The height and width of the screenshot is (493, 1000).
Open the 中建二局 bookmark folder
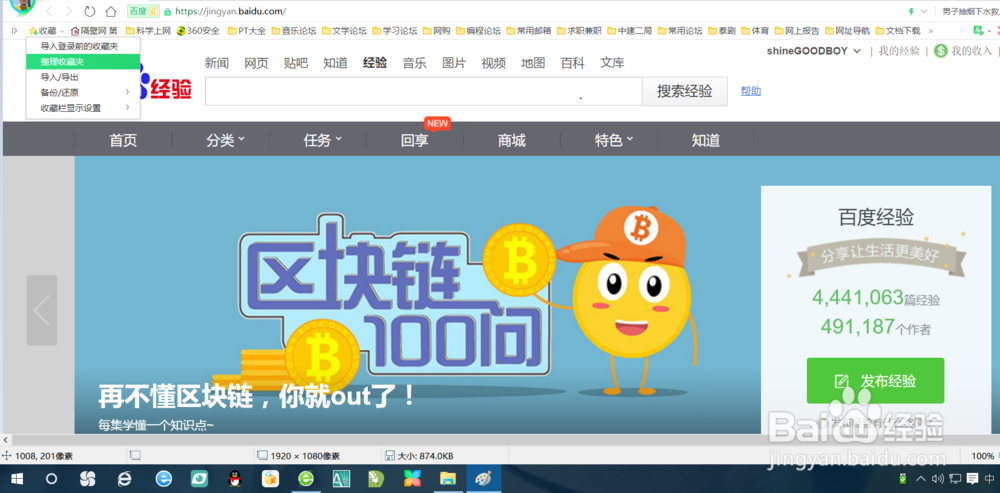pyautogui.click(x=630, y=31)
